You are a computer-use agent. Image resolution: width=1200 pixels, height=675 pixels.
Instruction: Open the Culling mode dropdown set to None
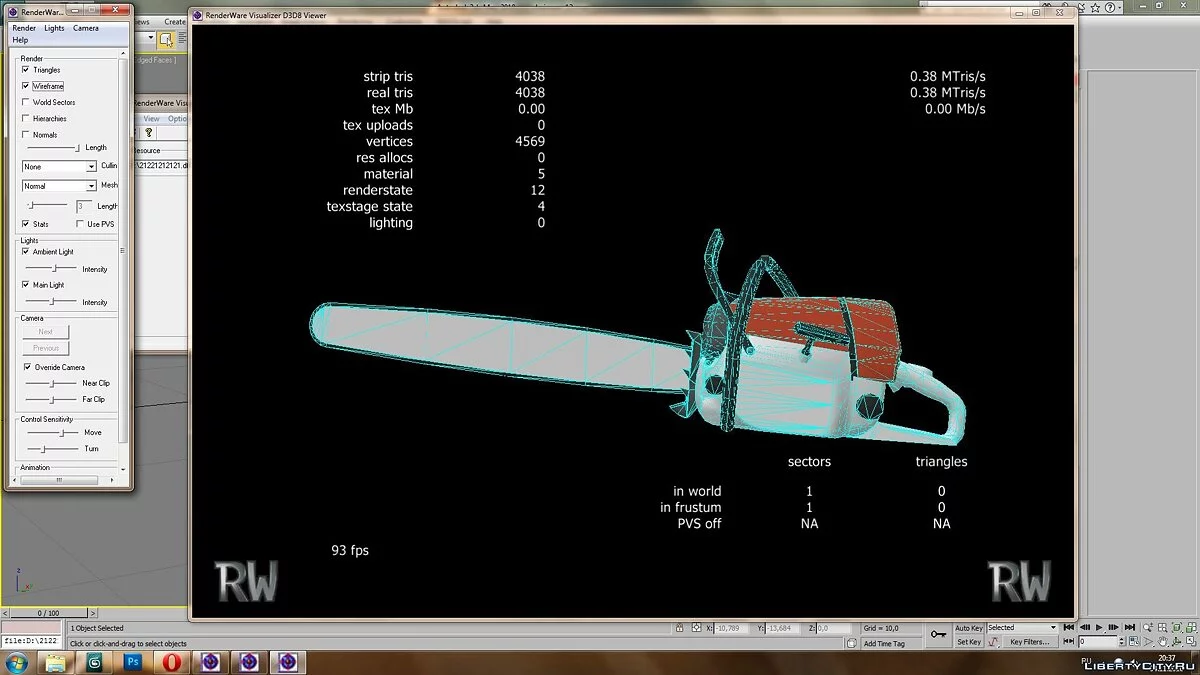(60, 166)
